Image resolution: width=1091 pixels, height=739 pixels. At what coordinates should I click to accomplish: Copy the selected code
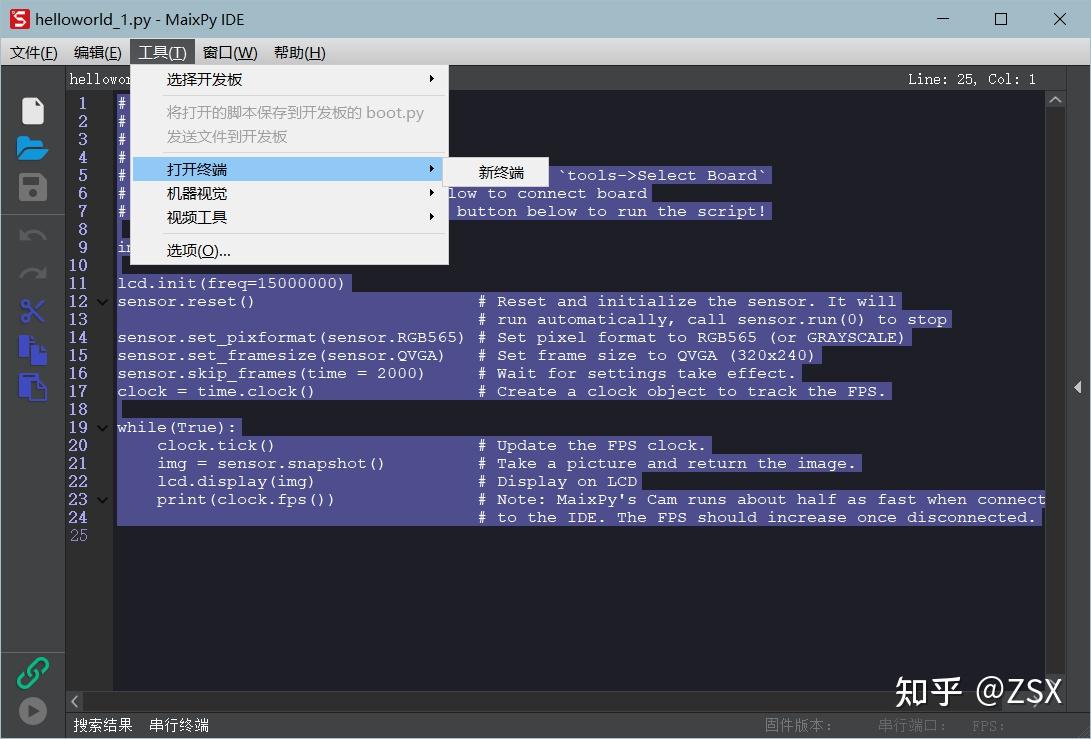click(x=33, y=350)
